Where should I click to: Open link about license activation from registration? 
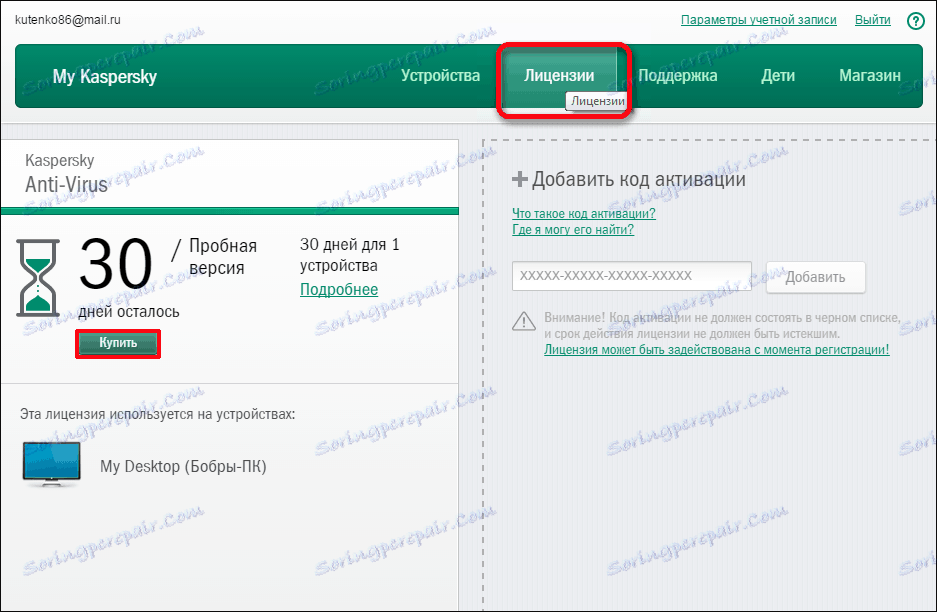[x=716, y=350]
